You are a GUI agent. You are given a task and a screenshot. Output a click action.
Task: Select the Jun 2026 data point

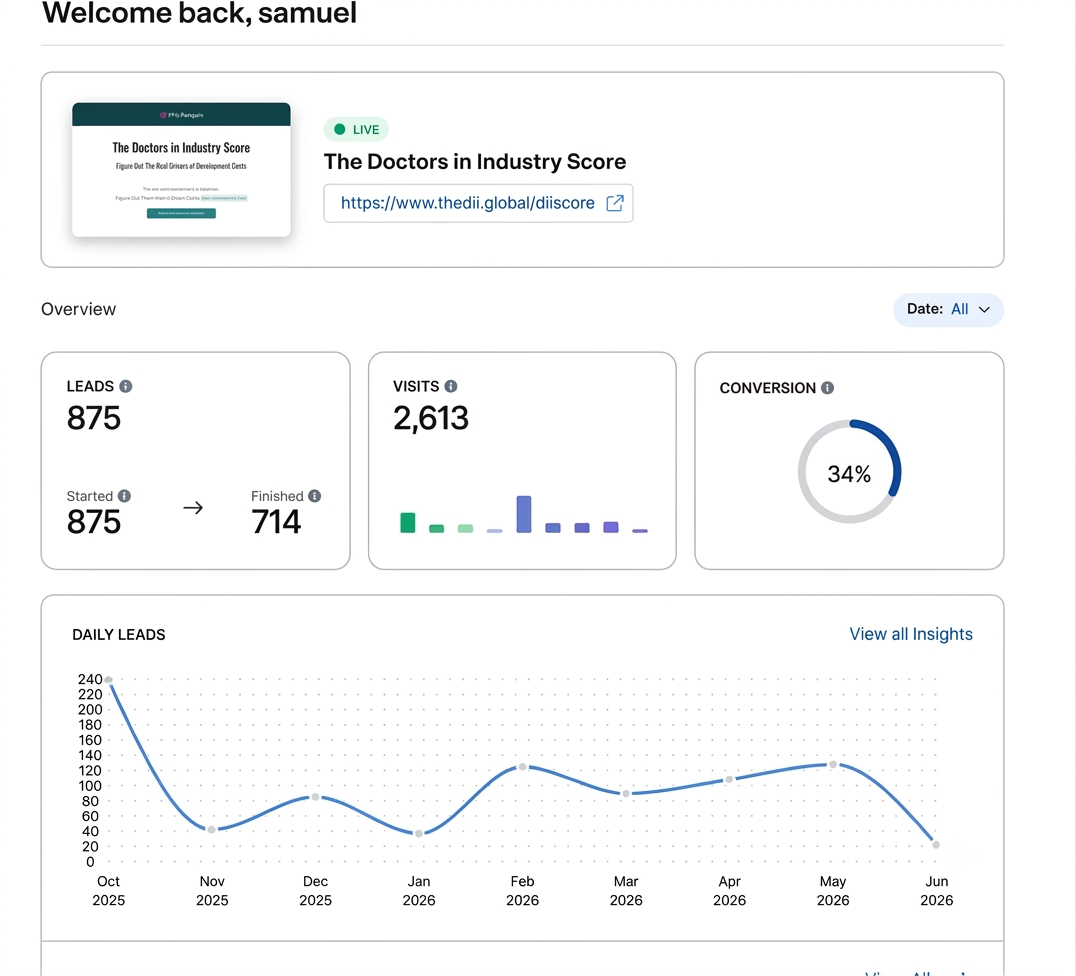tap(936, 845)
